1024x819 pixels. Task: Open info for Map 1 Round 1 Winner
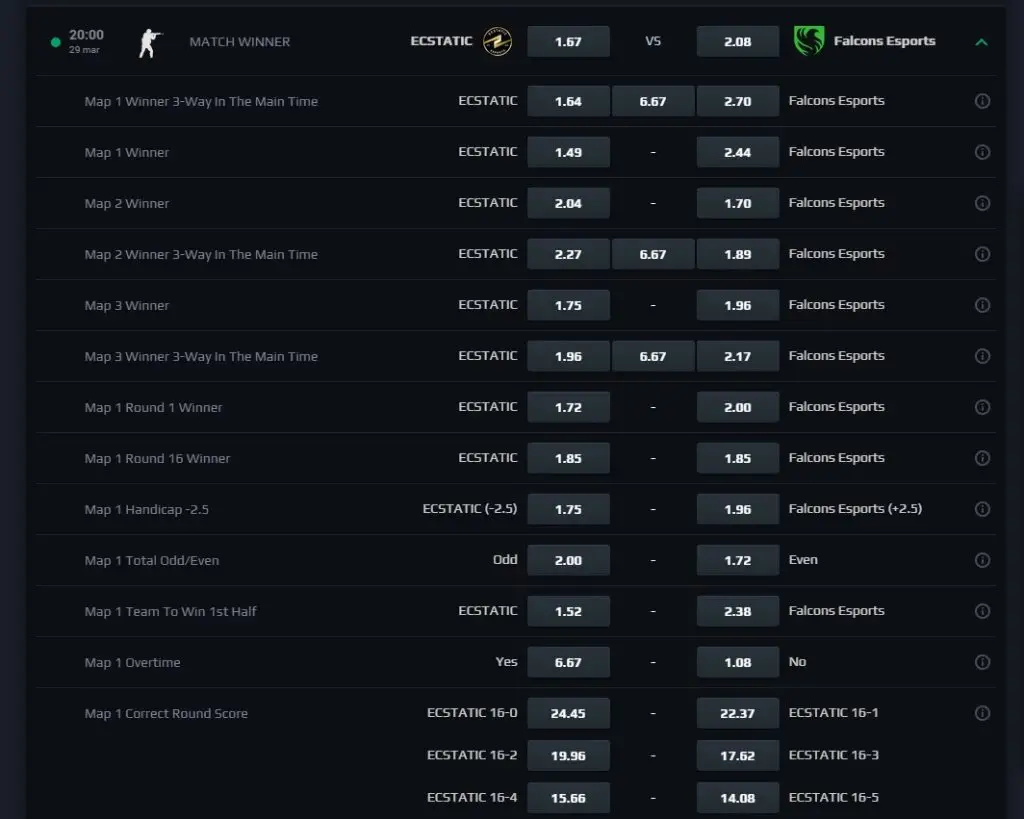pos(982,407)
